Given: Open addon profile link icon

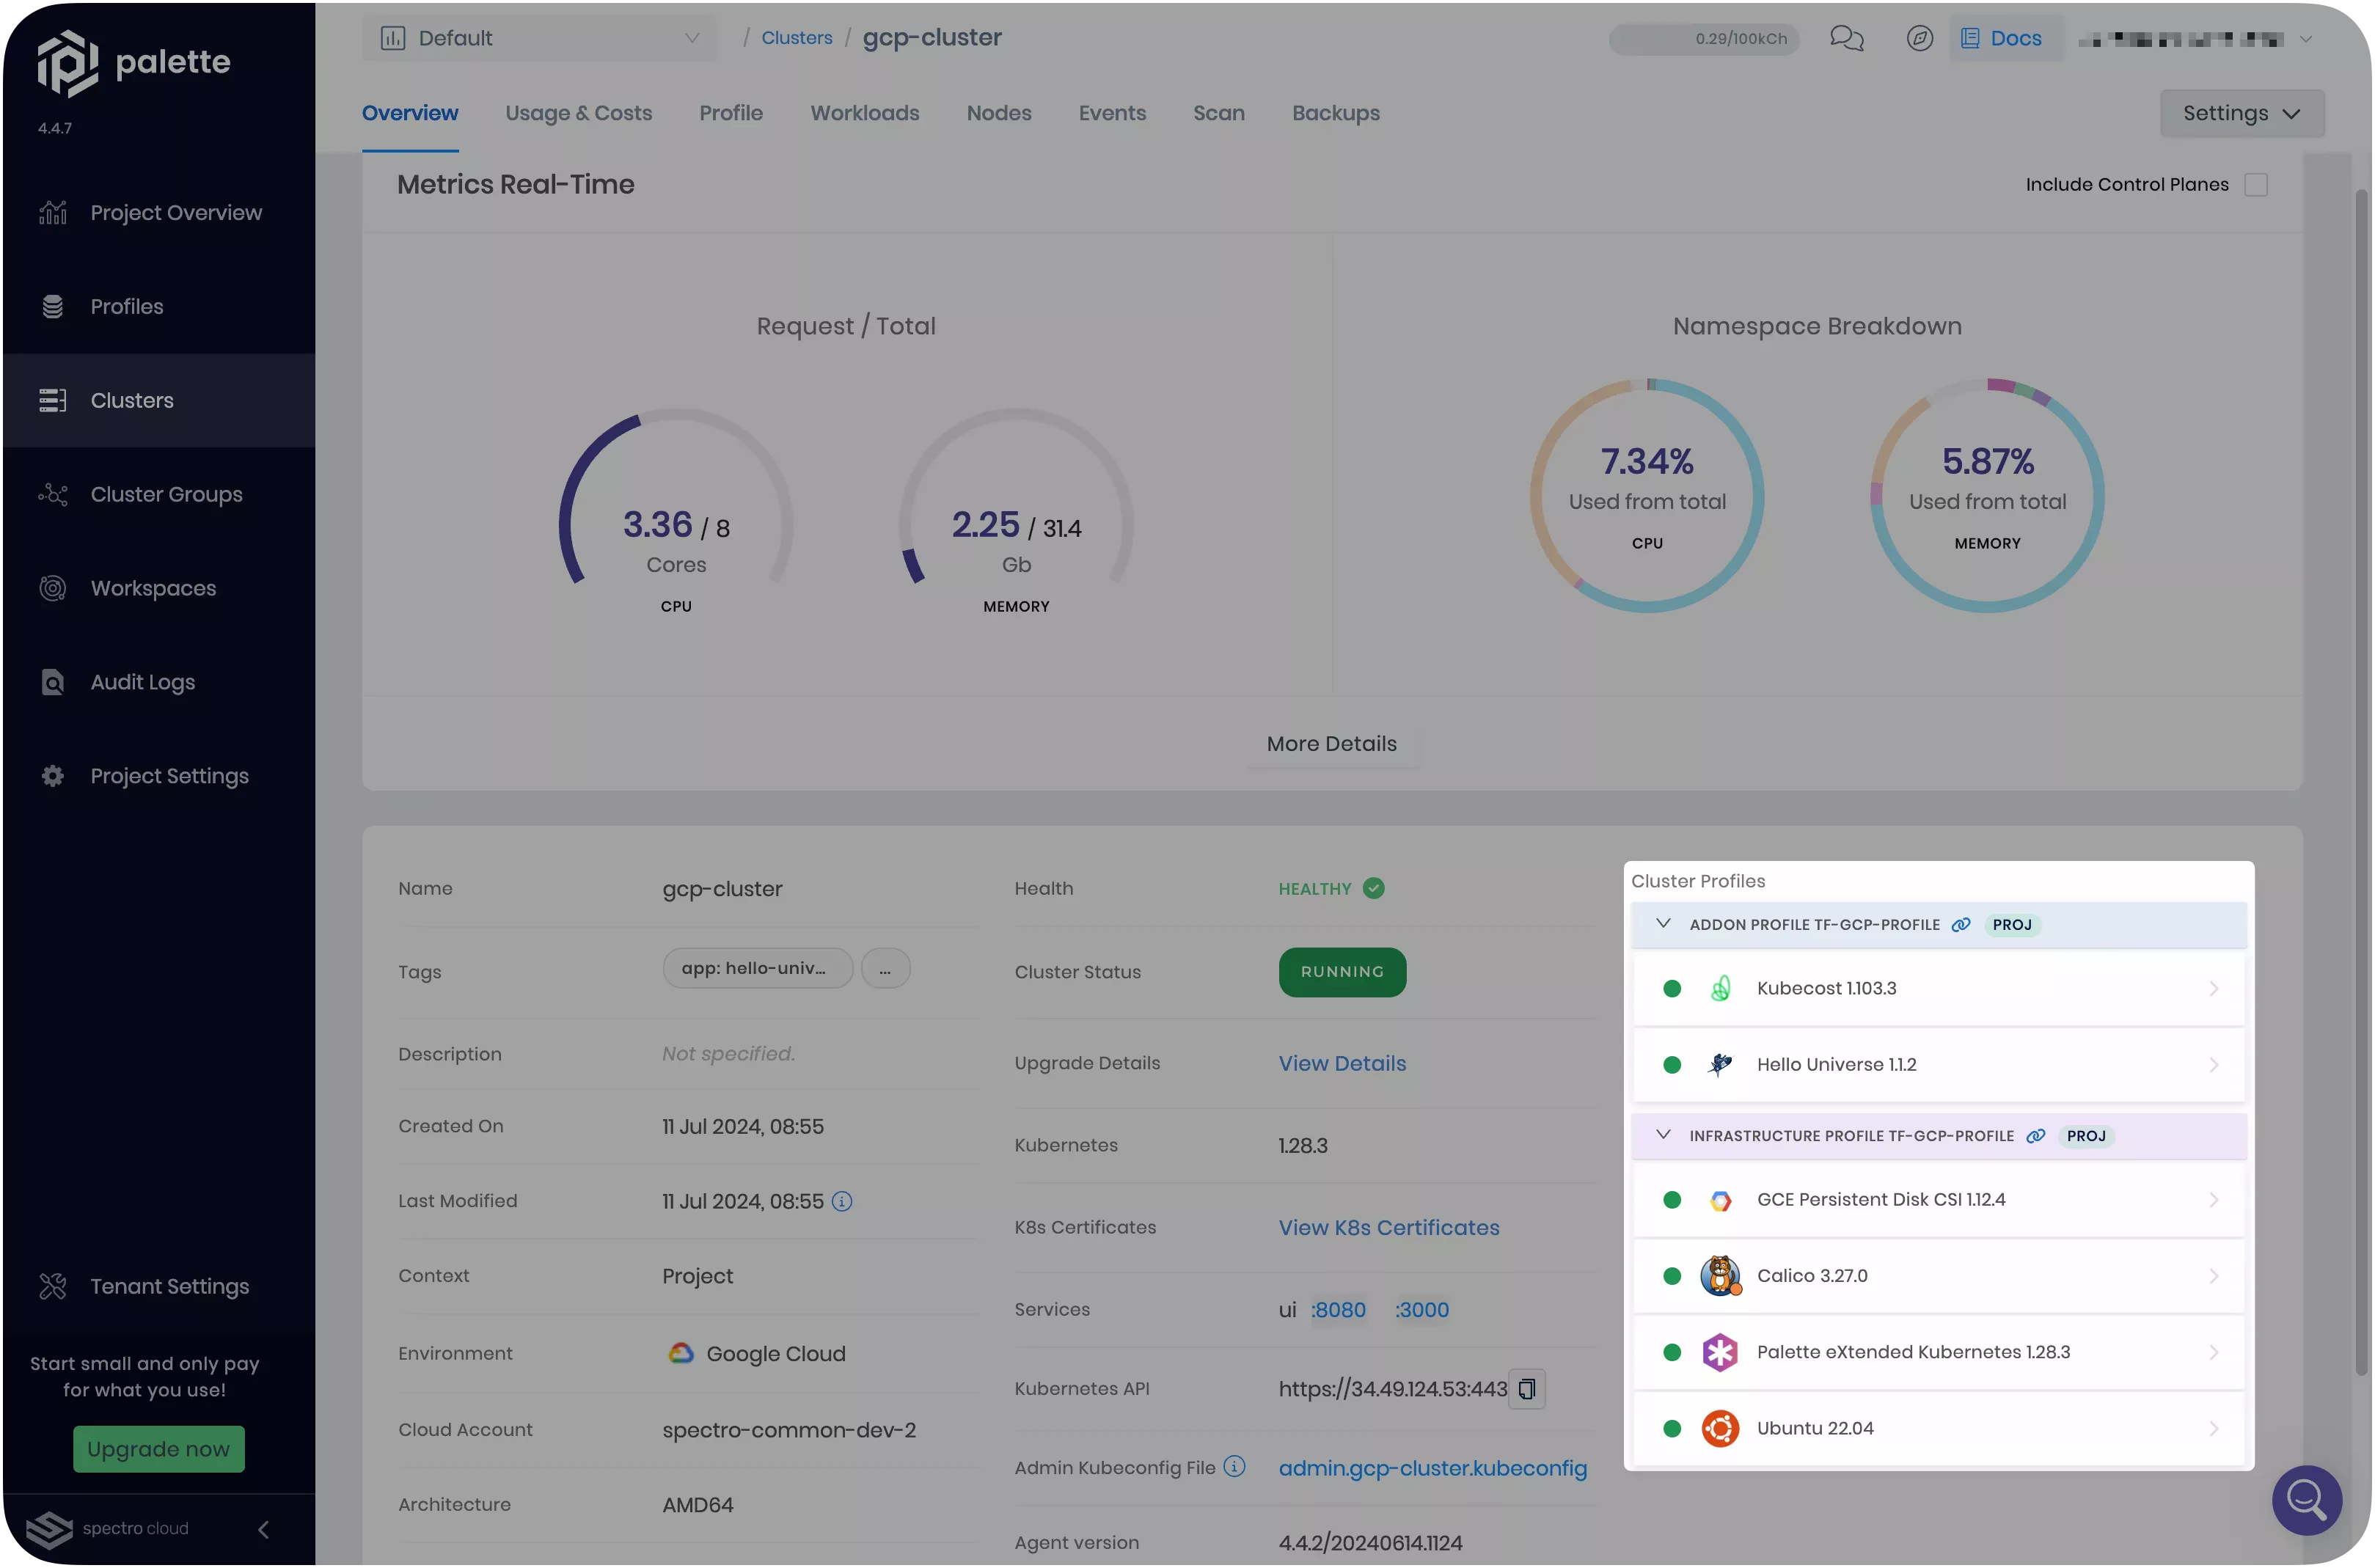Looking at the screenshot, I should click(x=1961, y=925).
